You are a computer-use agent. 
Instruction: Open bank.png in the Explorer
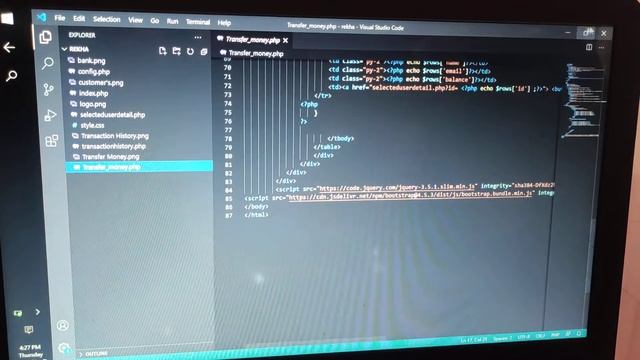[x=91, y=60]
